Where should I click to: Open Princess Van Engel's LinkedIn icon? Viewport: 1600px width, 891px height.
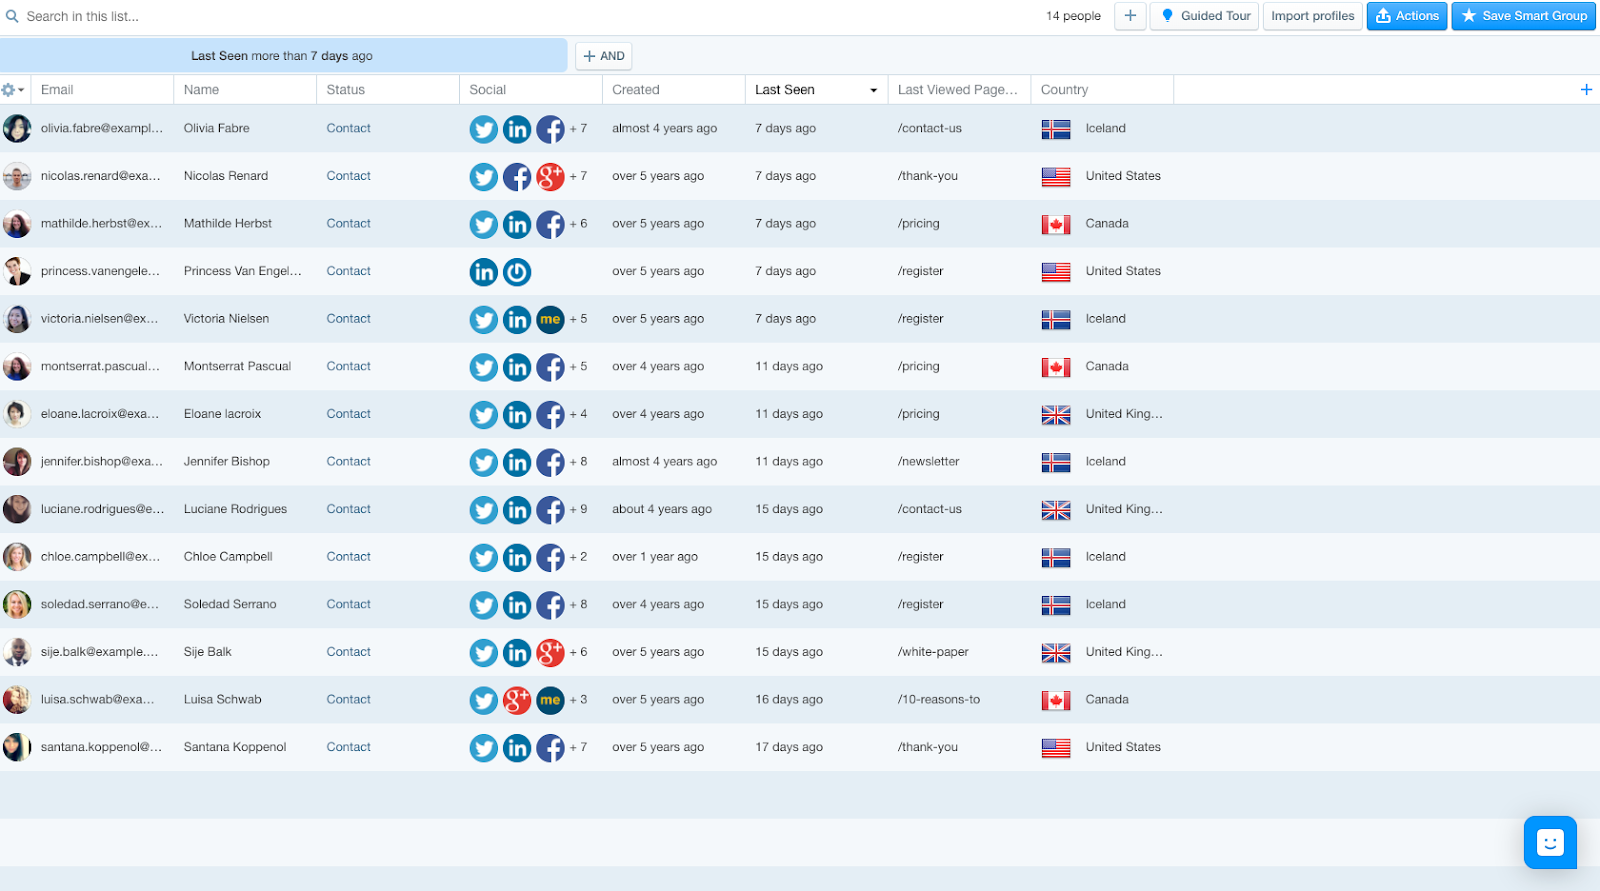[484, 272]
